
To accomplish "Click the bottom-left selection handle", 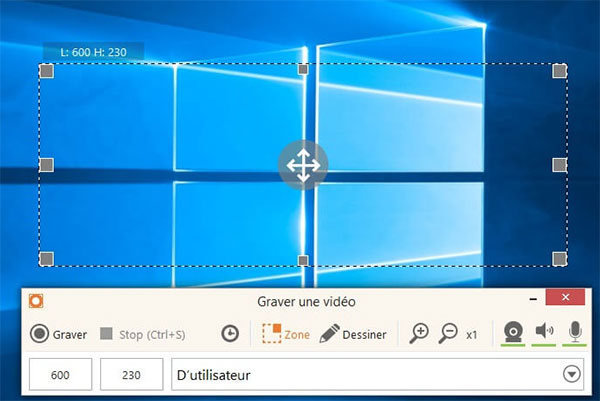I will pos(47,259).
